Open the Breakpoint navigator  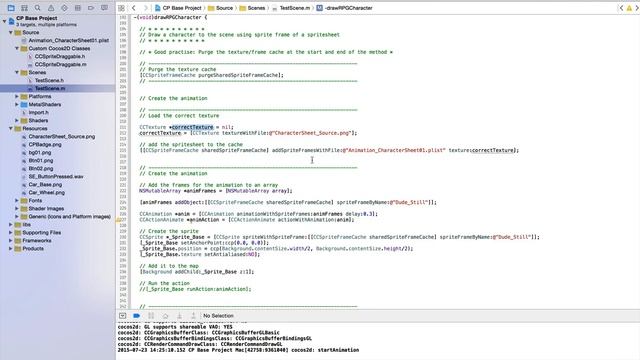[x=91, y=8]
